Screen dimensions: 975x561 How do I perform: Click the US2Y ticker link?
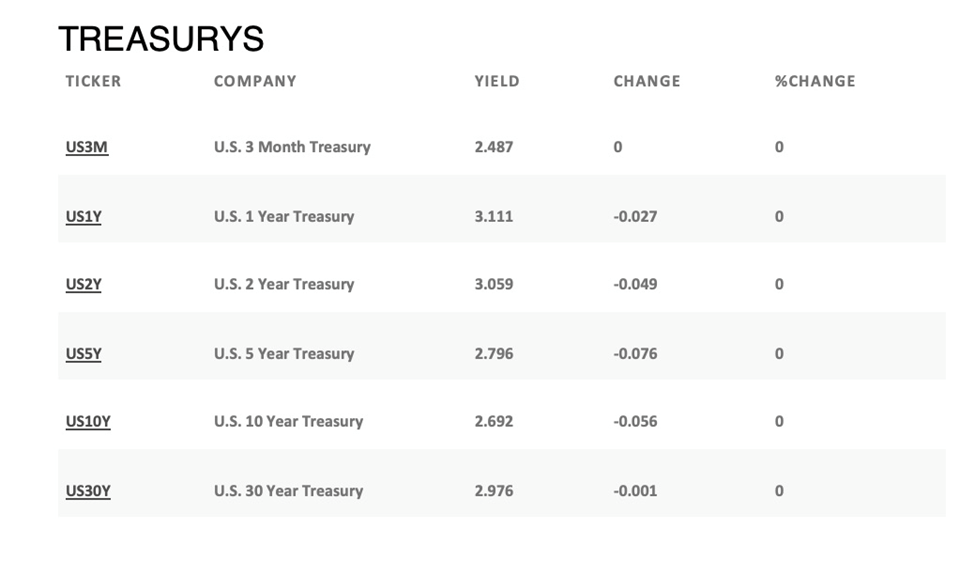(84, 284)
